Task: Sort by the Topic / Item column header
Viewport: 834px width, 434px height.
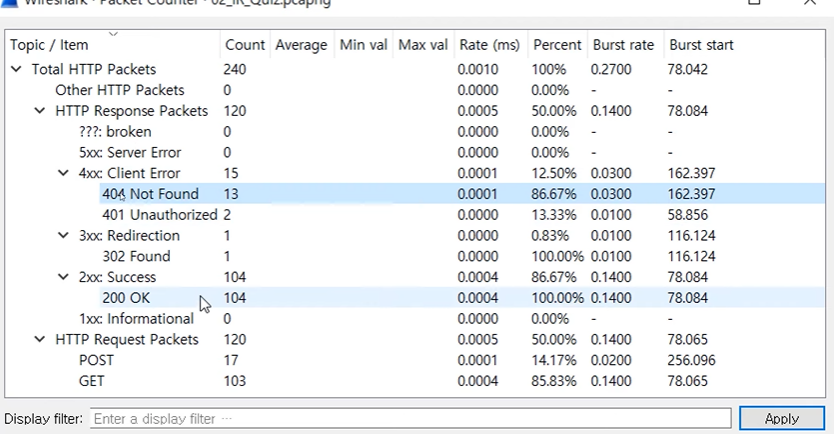Action: tap(113, 45)
